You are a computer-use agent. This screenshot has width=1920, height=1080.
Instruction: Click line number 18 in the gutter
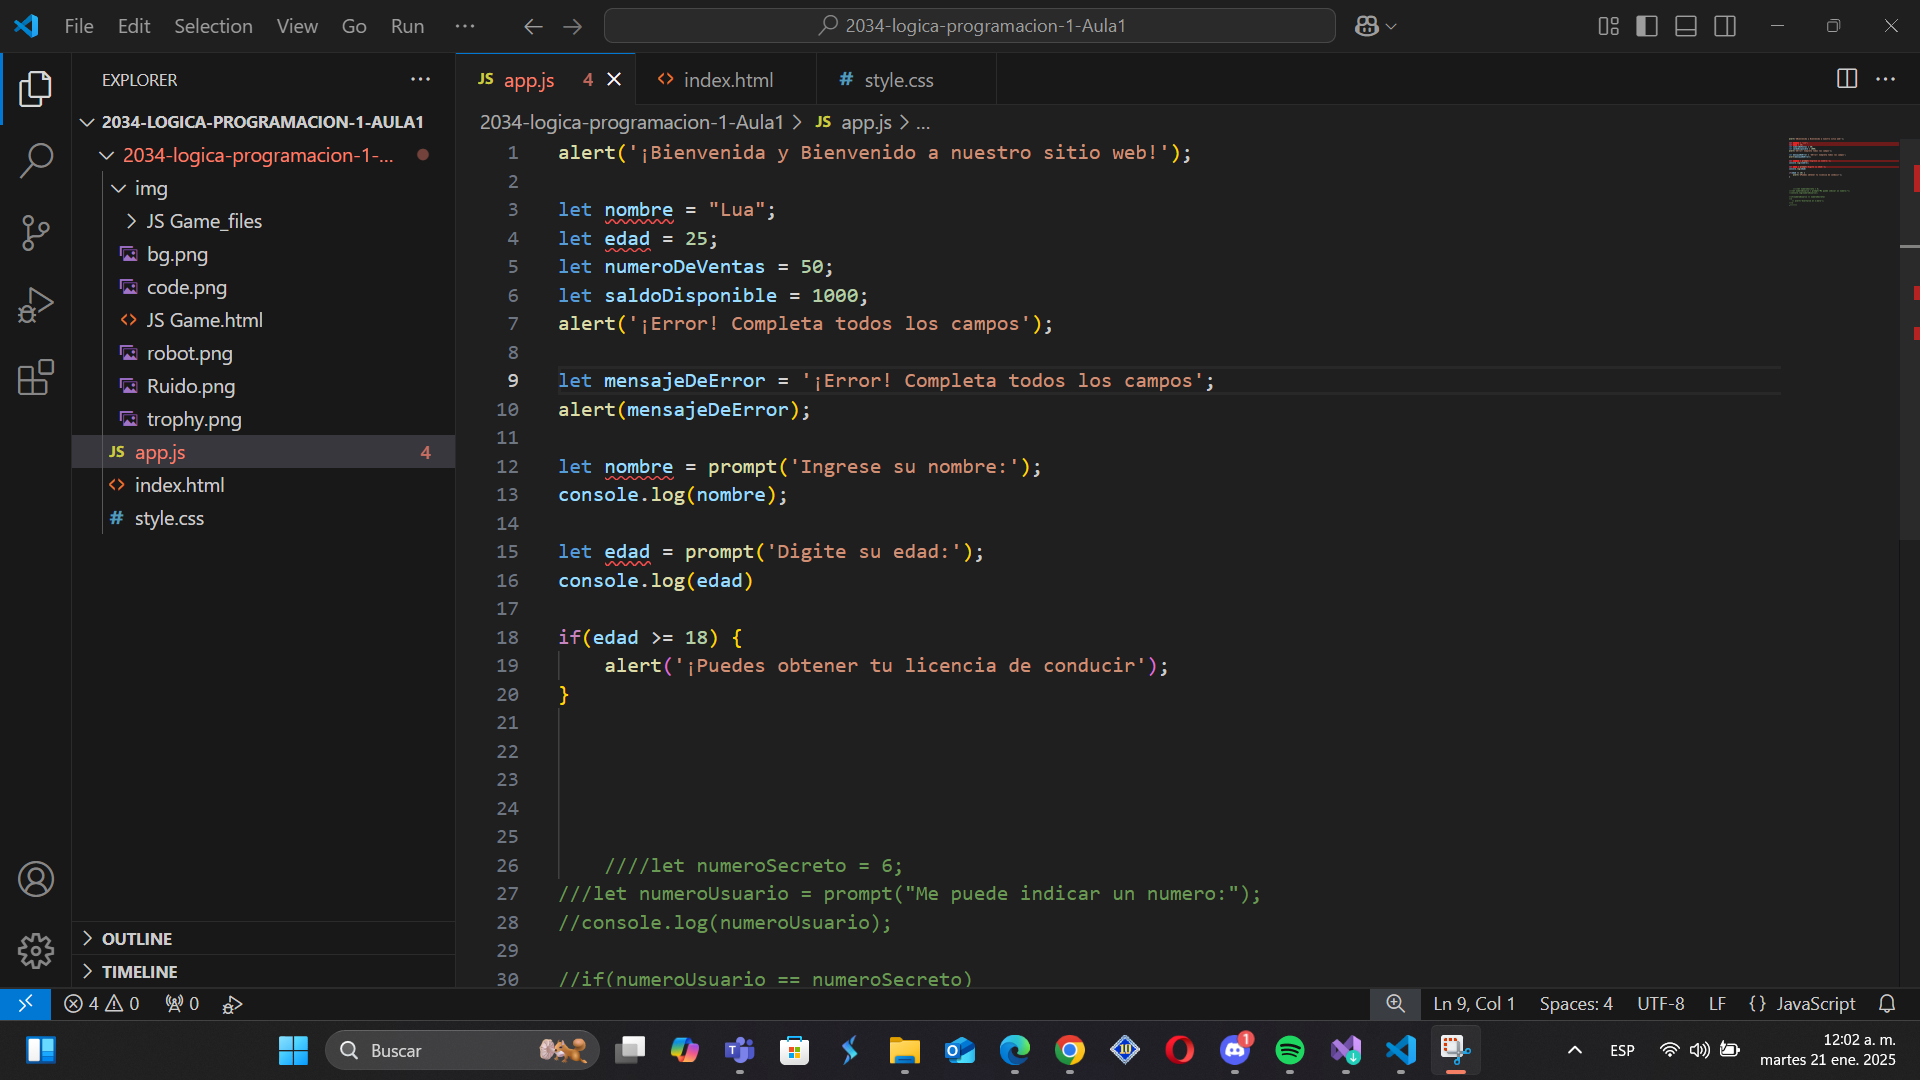pyautogui.click(x=507, y=637)
